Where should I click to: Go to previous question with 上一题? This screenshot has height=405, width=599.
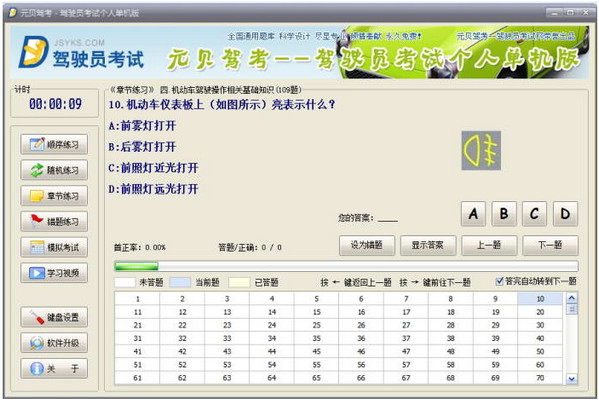(489, 245)
